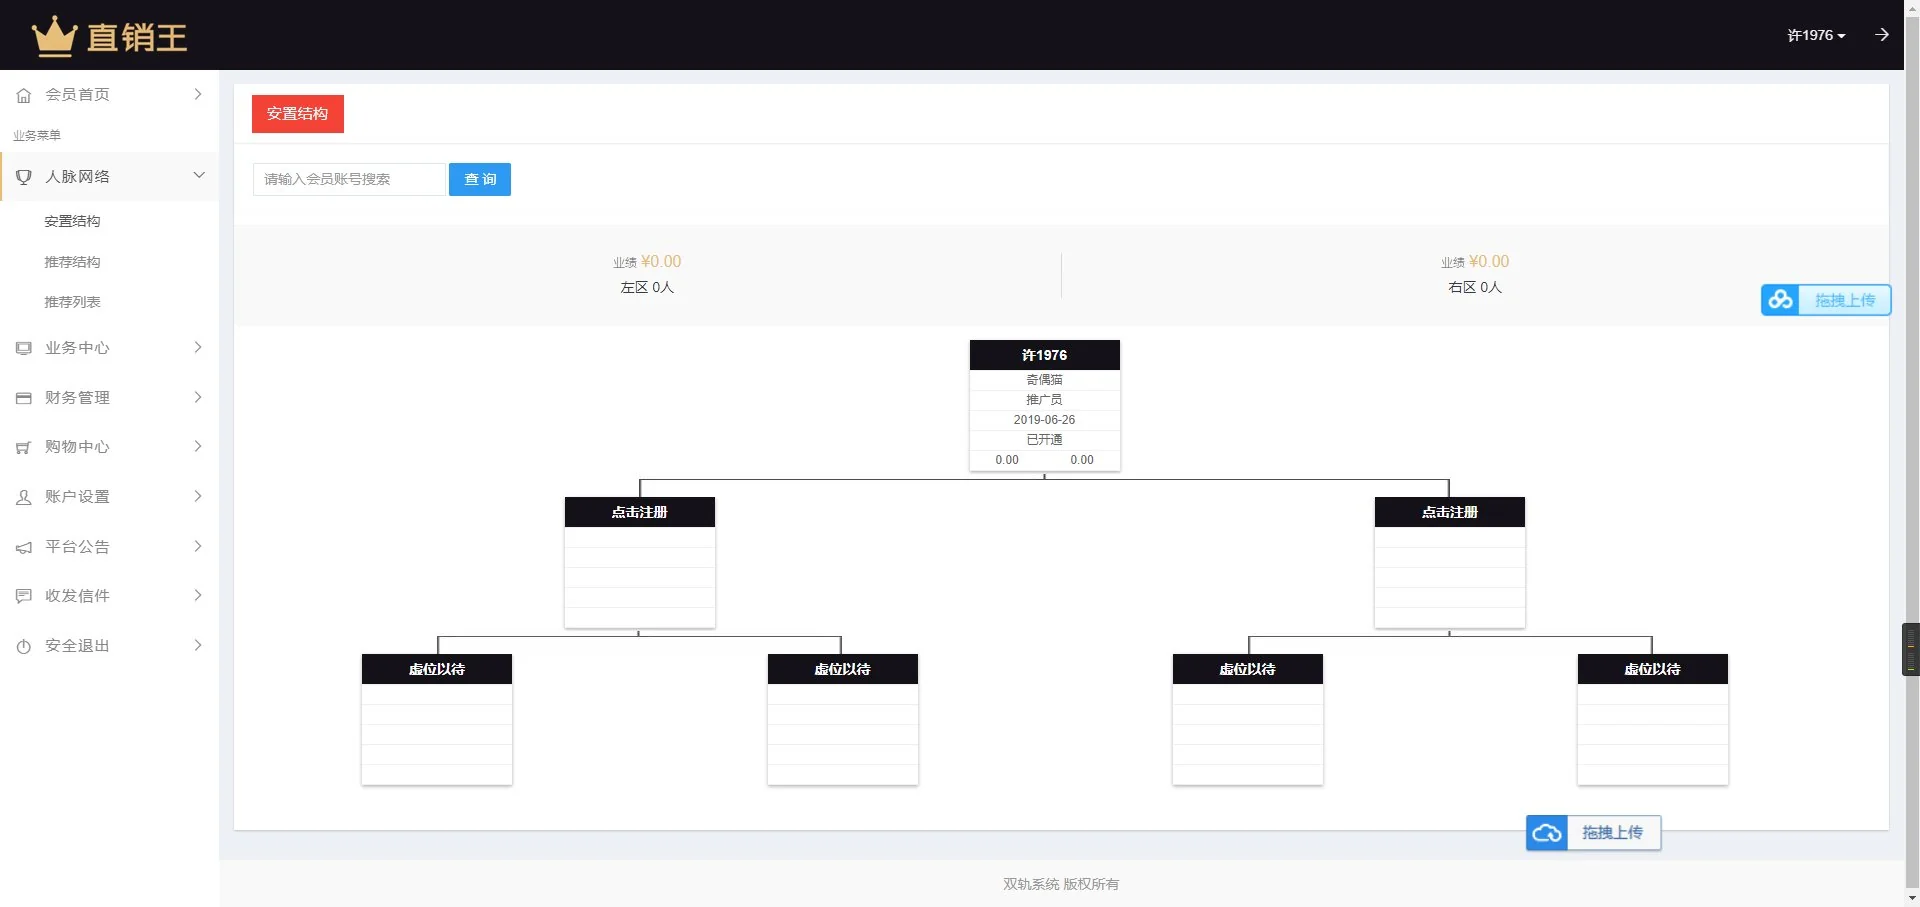Viewport: 1920px width, 907px height.
Task: Click the blue 查询 button
Action: [479, 179]
